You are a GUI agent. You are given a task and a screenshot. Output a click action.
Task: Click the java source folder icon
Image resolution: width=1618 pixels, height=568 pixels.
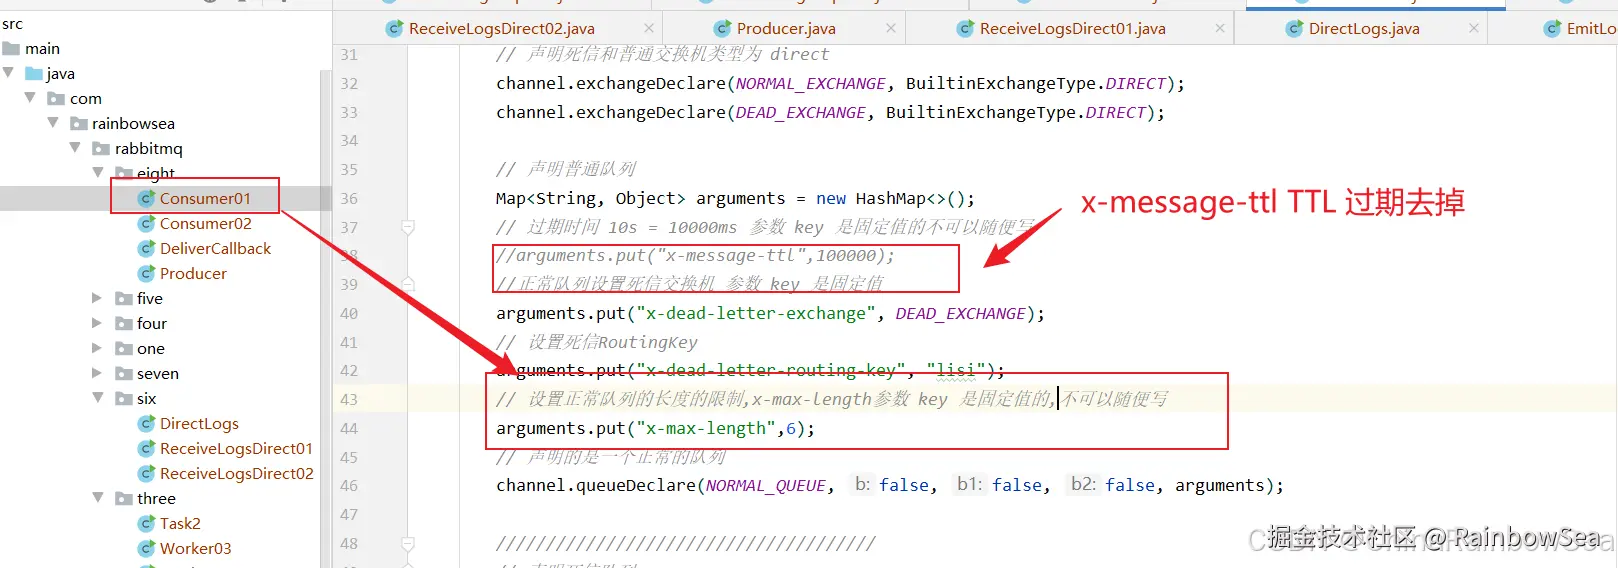[x=34, y=73]
